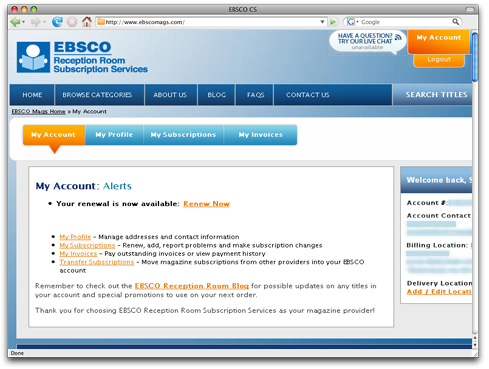The image size is (489, 369).
Task: Click the site favicon in the address bar
Action: click(101, 22)
